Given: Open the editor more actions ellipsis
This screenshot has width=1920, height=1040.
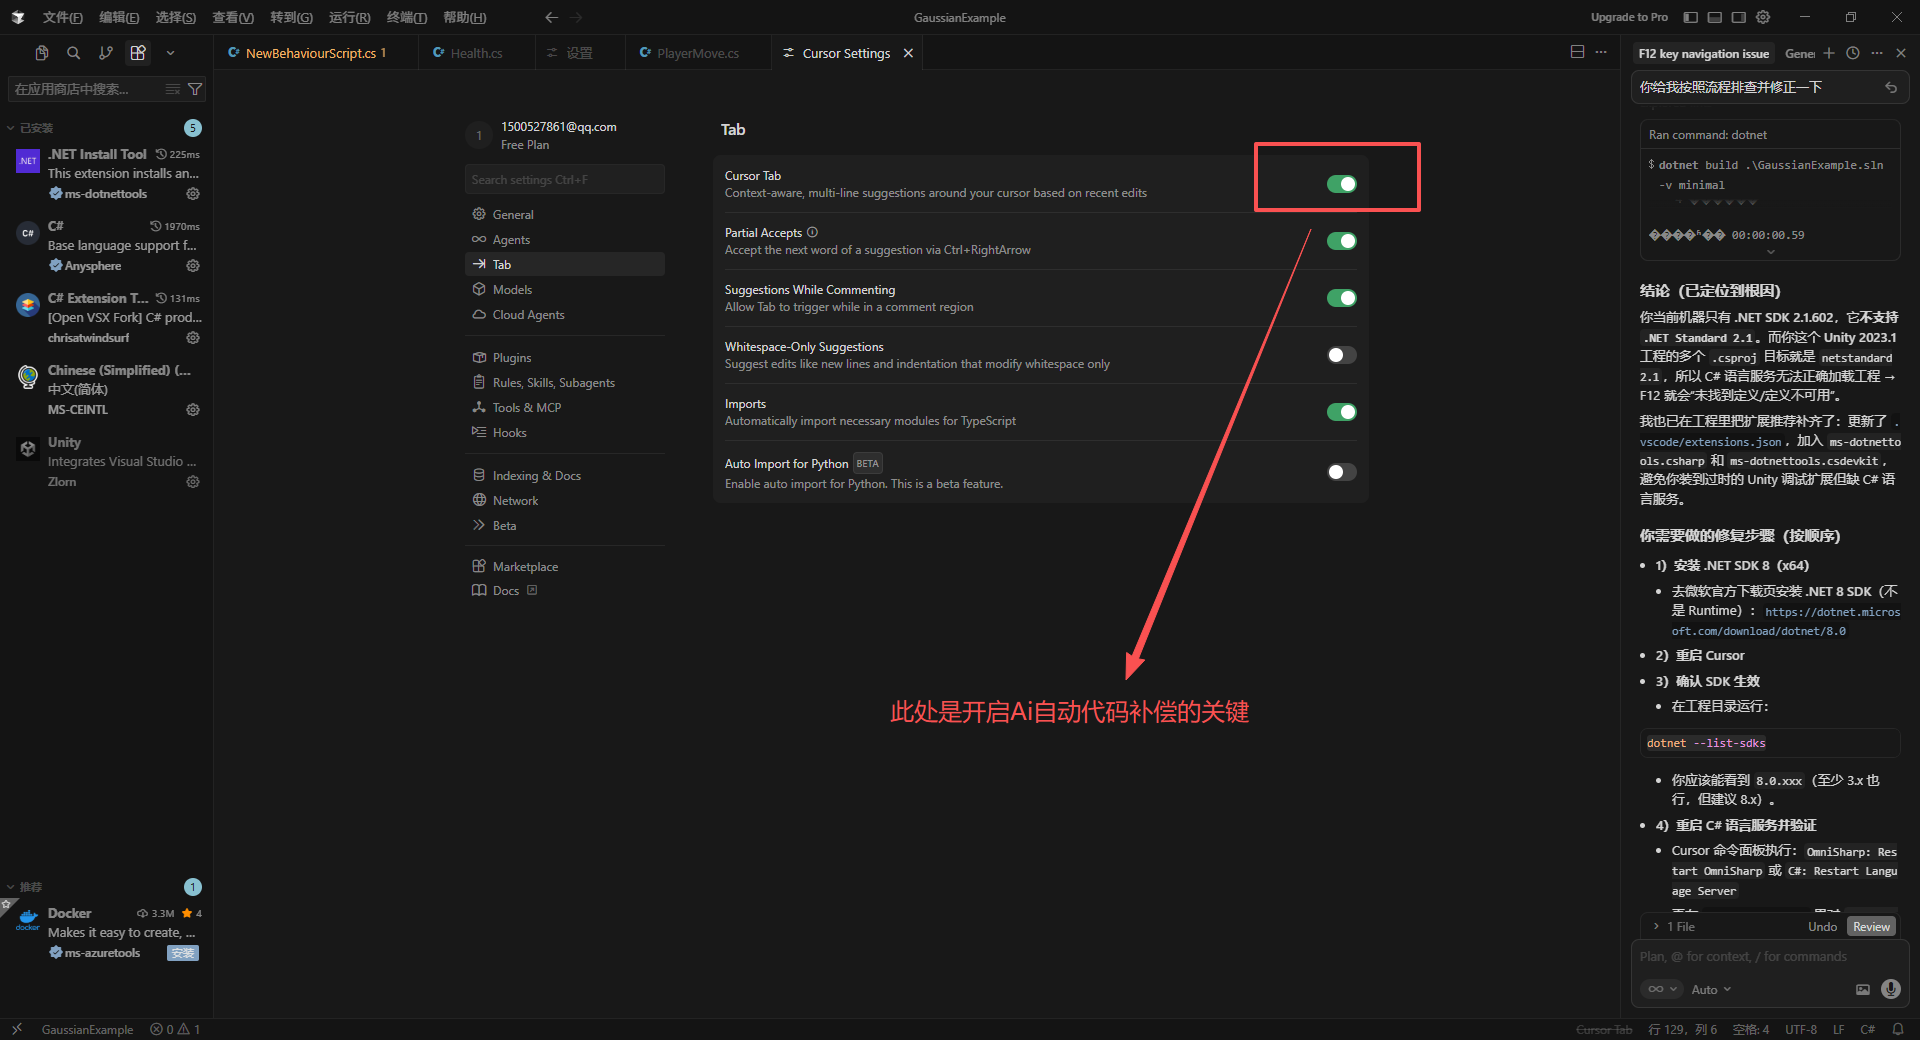Looking at the screenshot, I should click(x=1601, y=52).
